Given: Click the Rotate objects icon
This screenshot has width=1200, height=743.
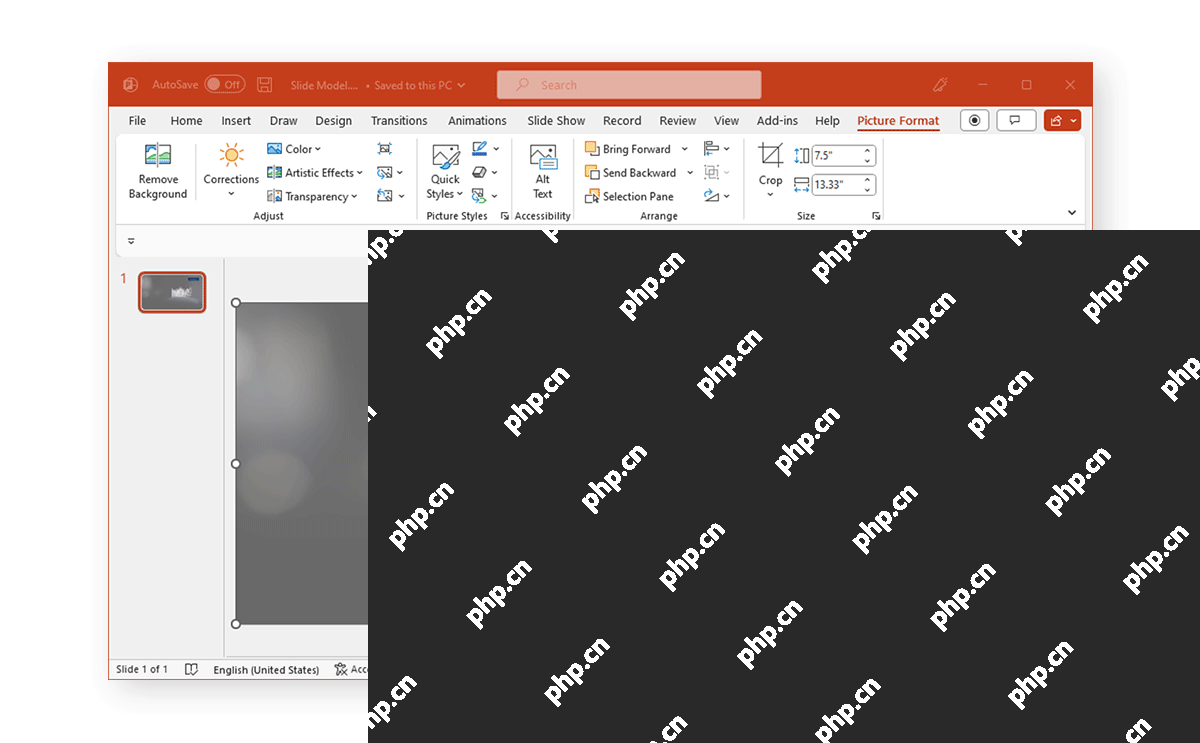Looking at the screenshot, I should tap(712, 196).
